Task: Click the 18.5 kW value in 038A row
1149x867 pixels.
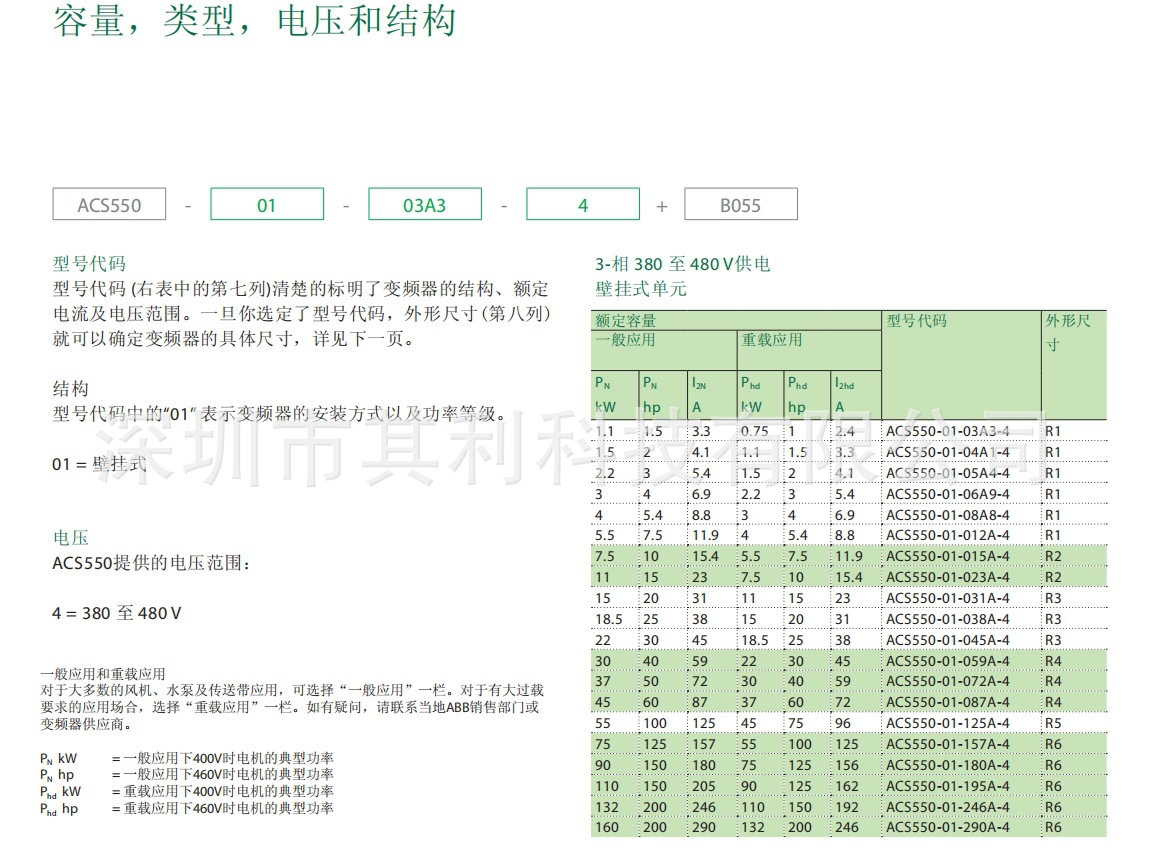Action: [609, 619]
